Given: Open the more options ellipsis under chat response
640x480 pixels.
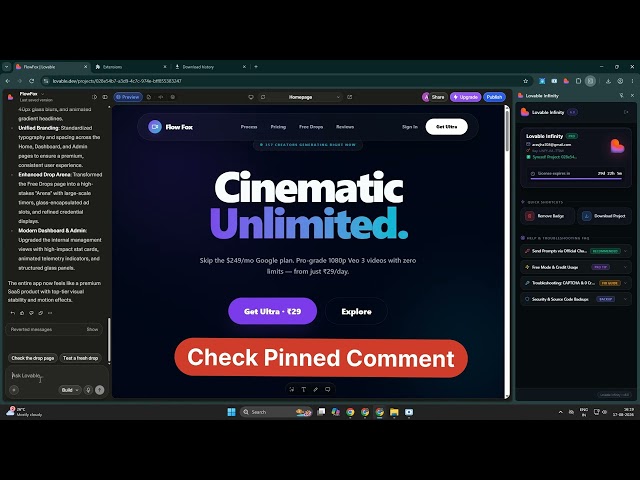Looking at the screenshot, I should pos(50,313).
